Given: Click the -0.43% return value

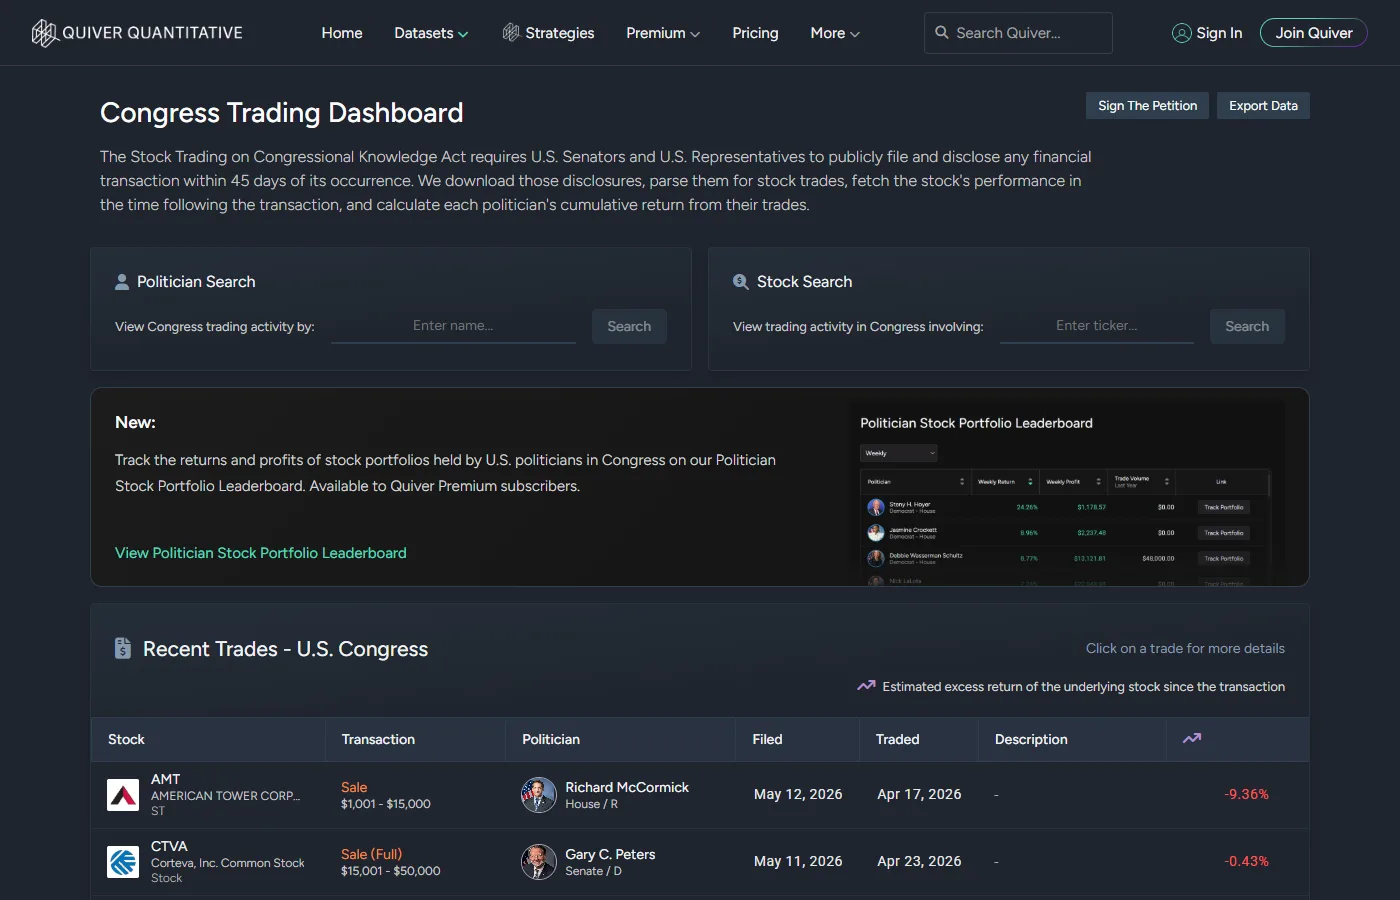Looking at the screenshot, I should pos(1246,861).
